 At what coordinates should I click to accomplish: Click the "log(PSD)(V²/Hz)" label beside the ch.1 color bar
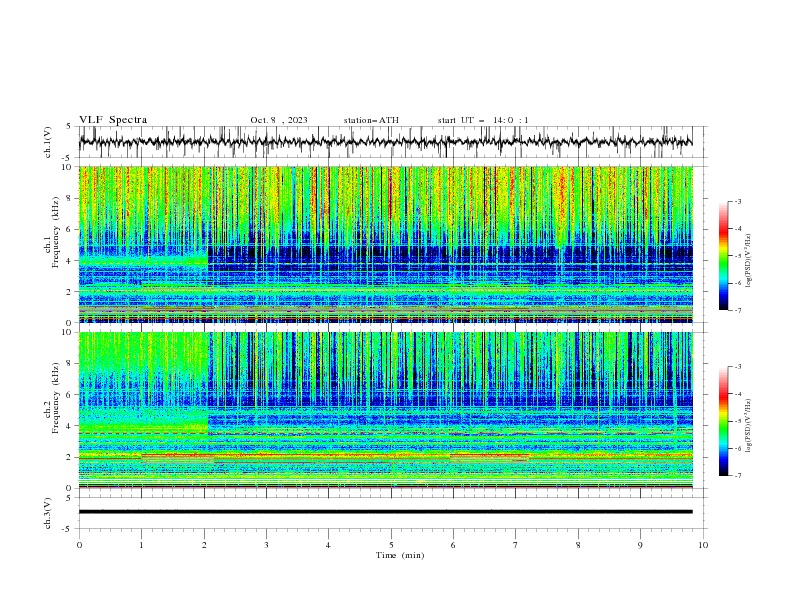pos(748,261)
